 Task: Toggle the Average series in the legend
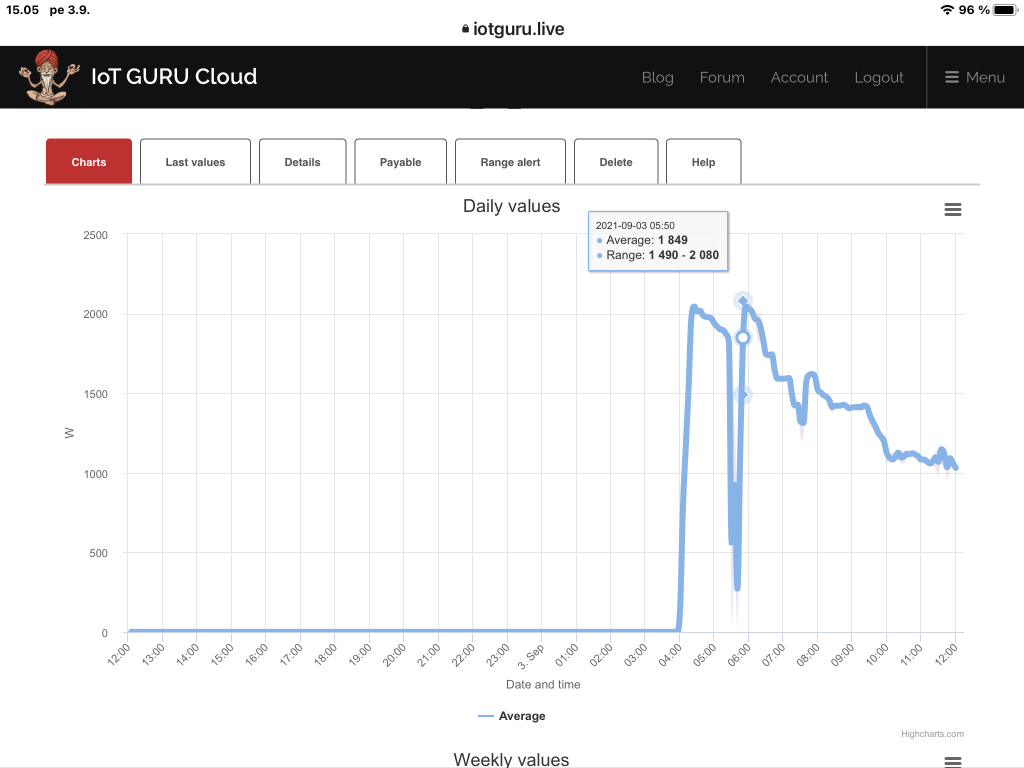(x=511, y=716)
